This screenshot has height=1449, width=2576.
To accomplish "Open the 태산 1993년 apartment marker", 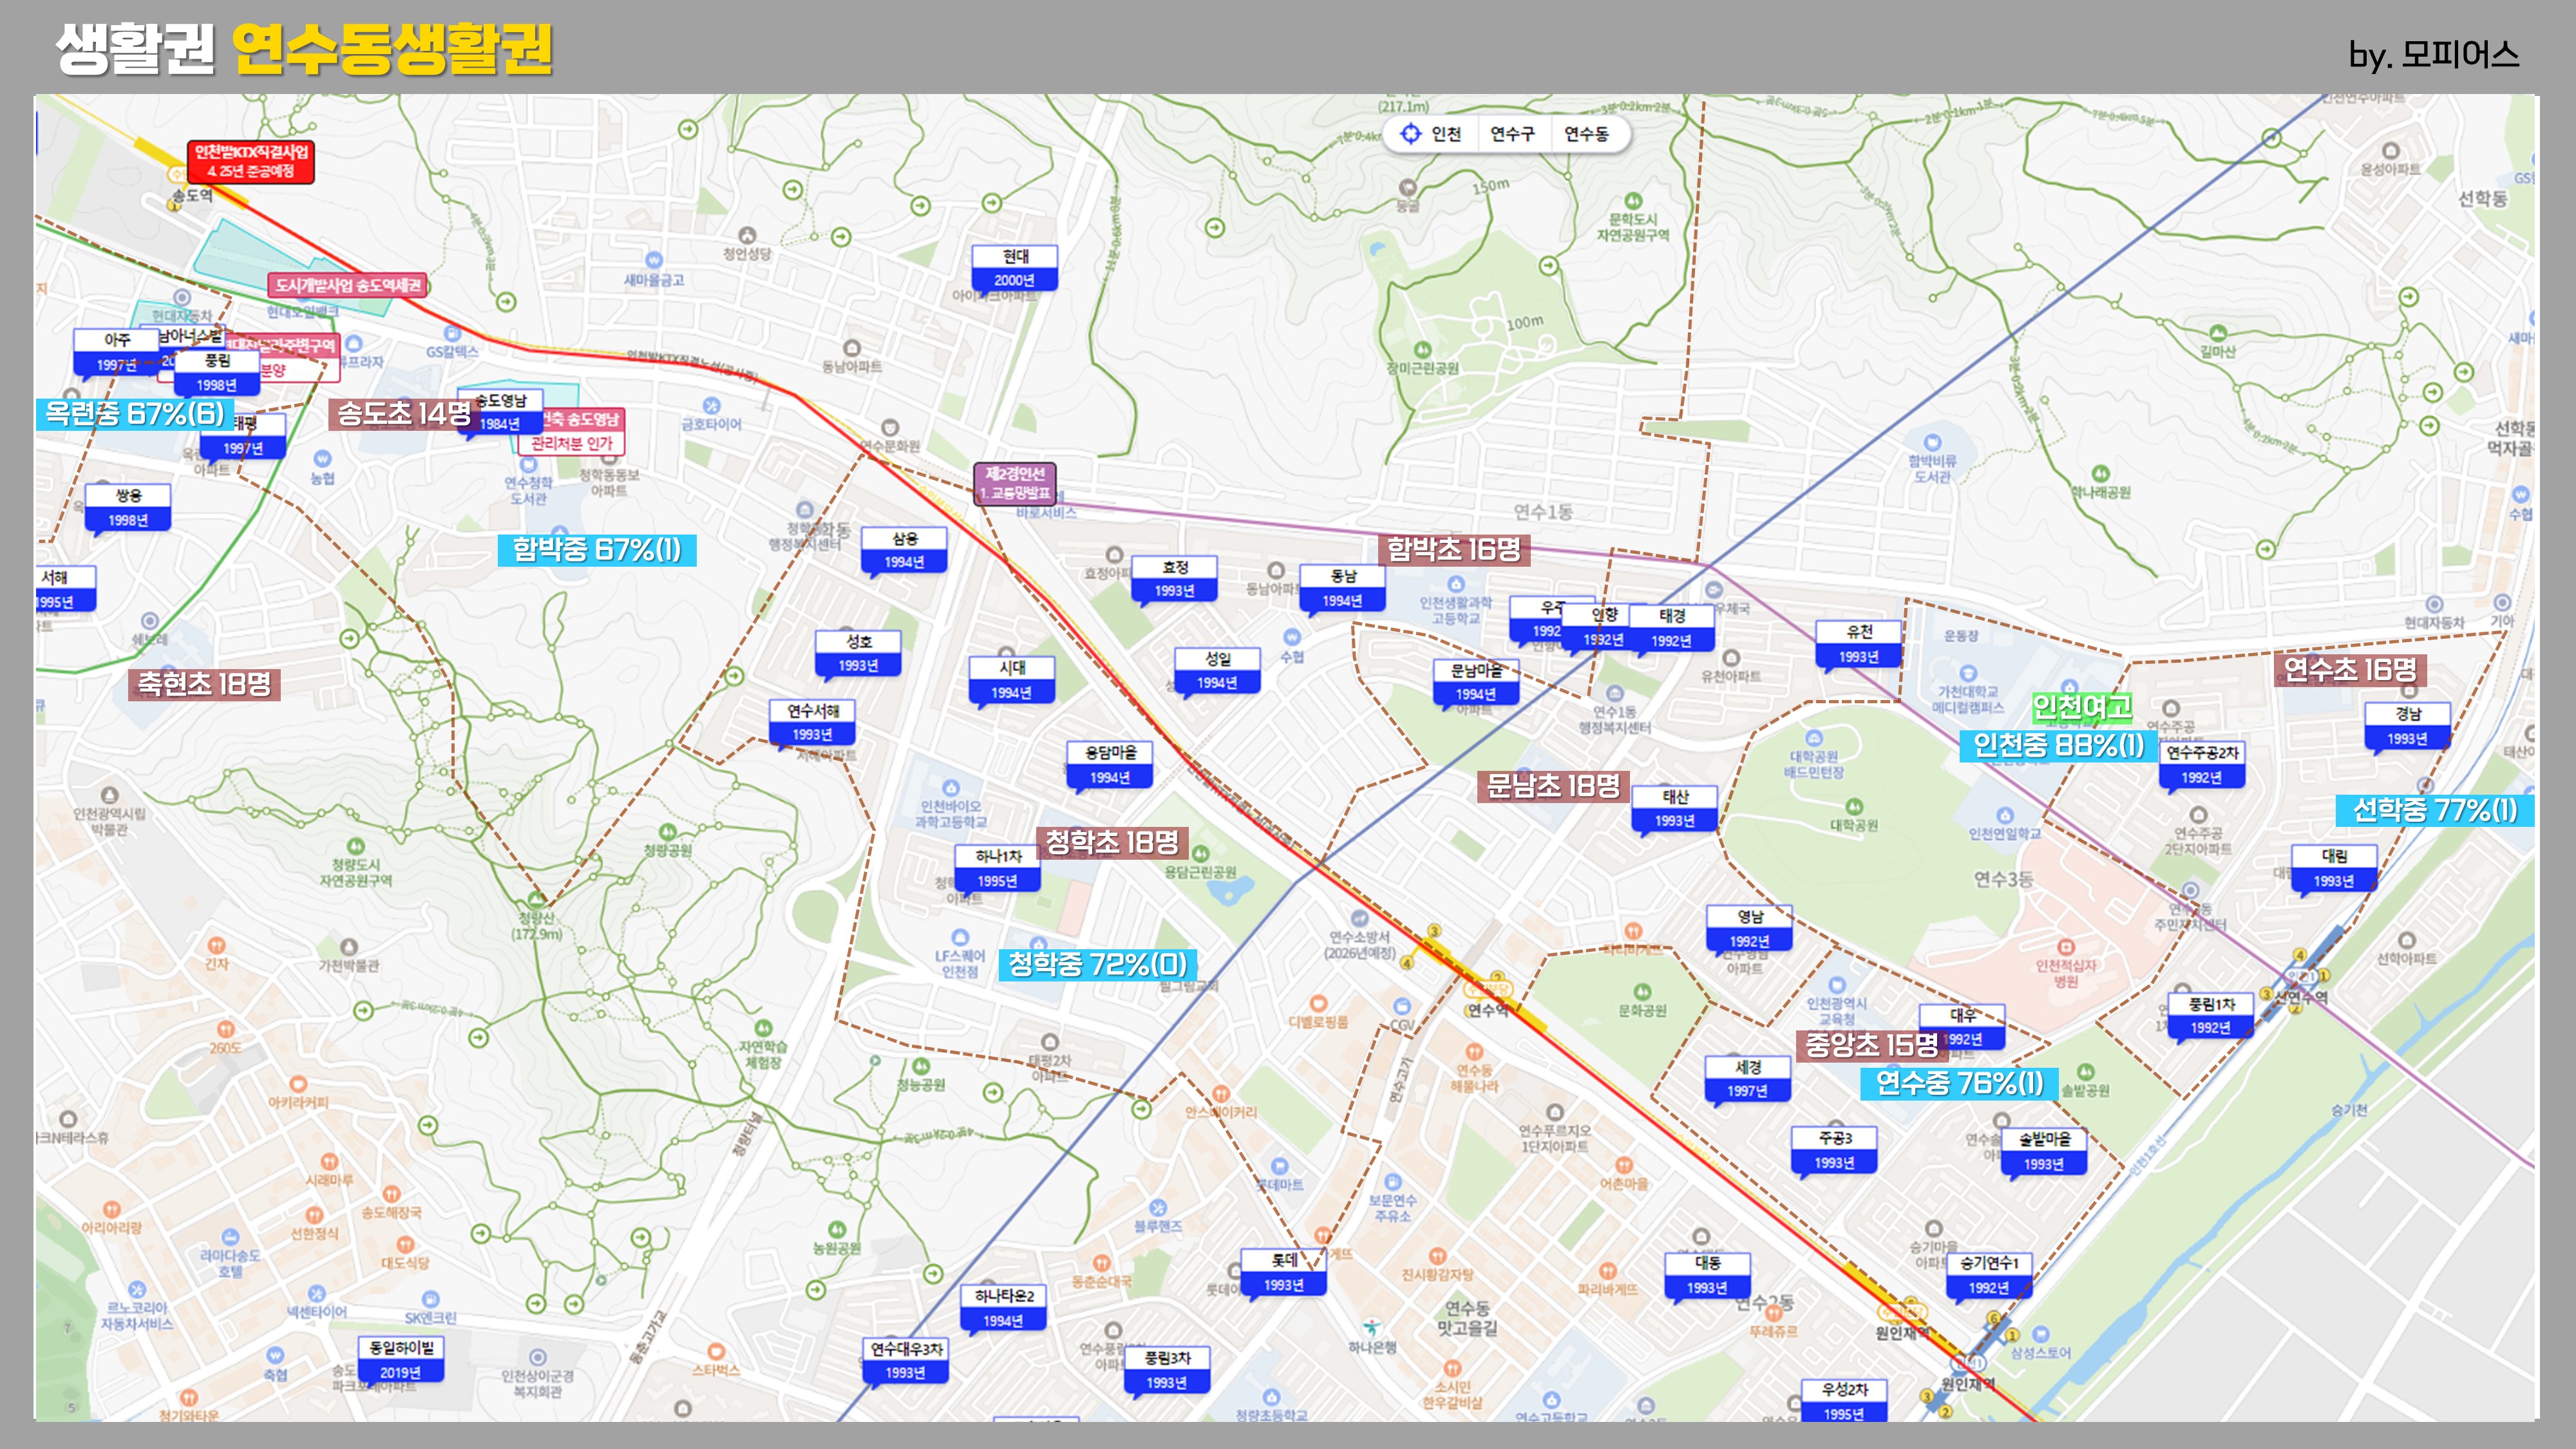I will [1675, 808].
